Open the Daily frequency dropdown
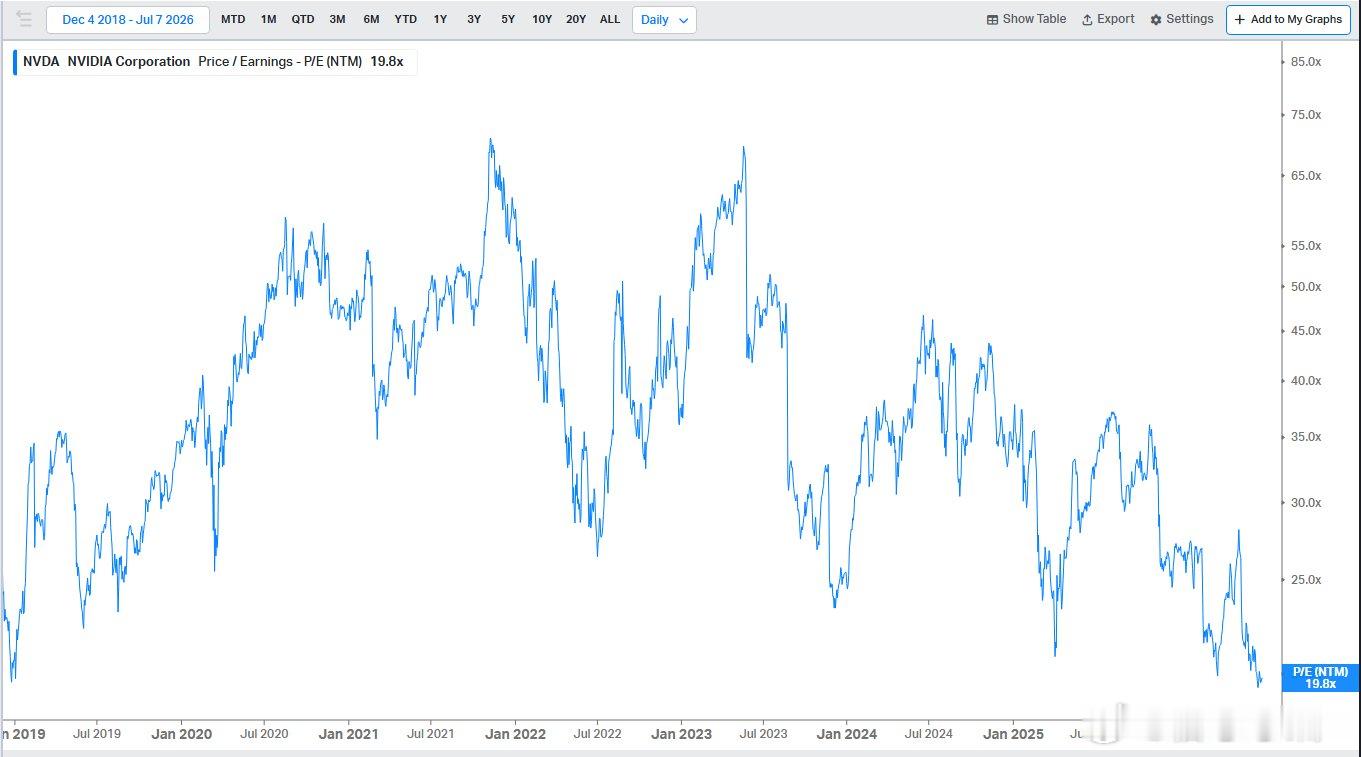Image resolution: width=1361 pixels, height=757 pixels. (664, 20)
